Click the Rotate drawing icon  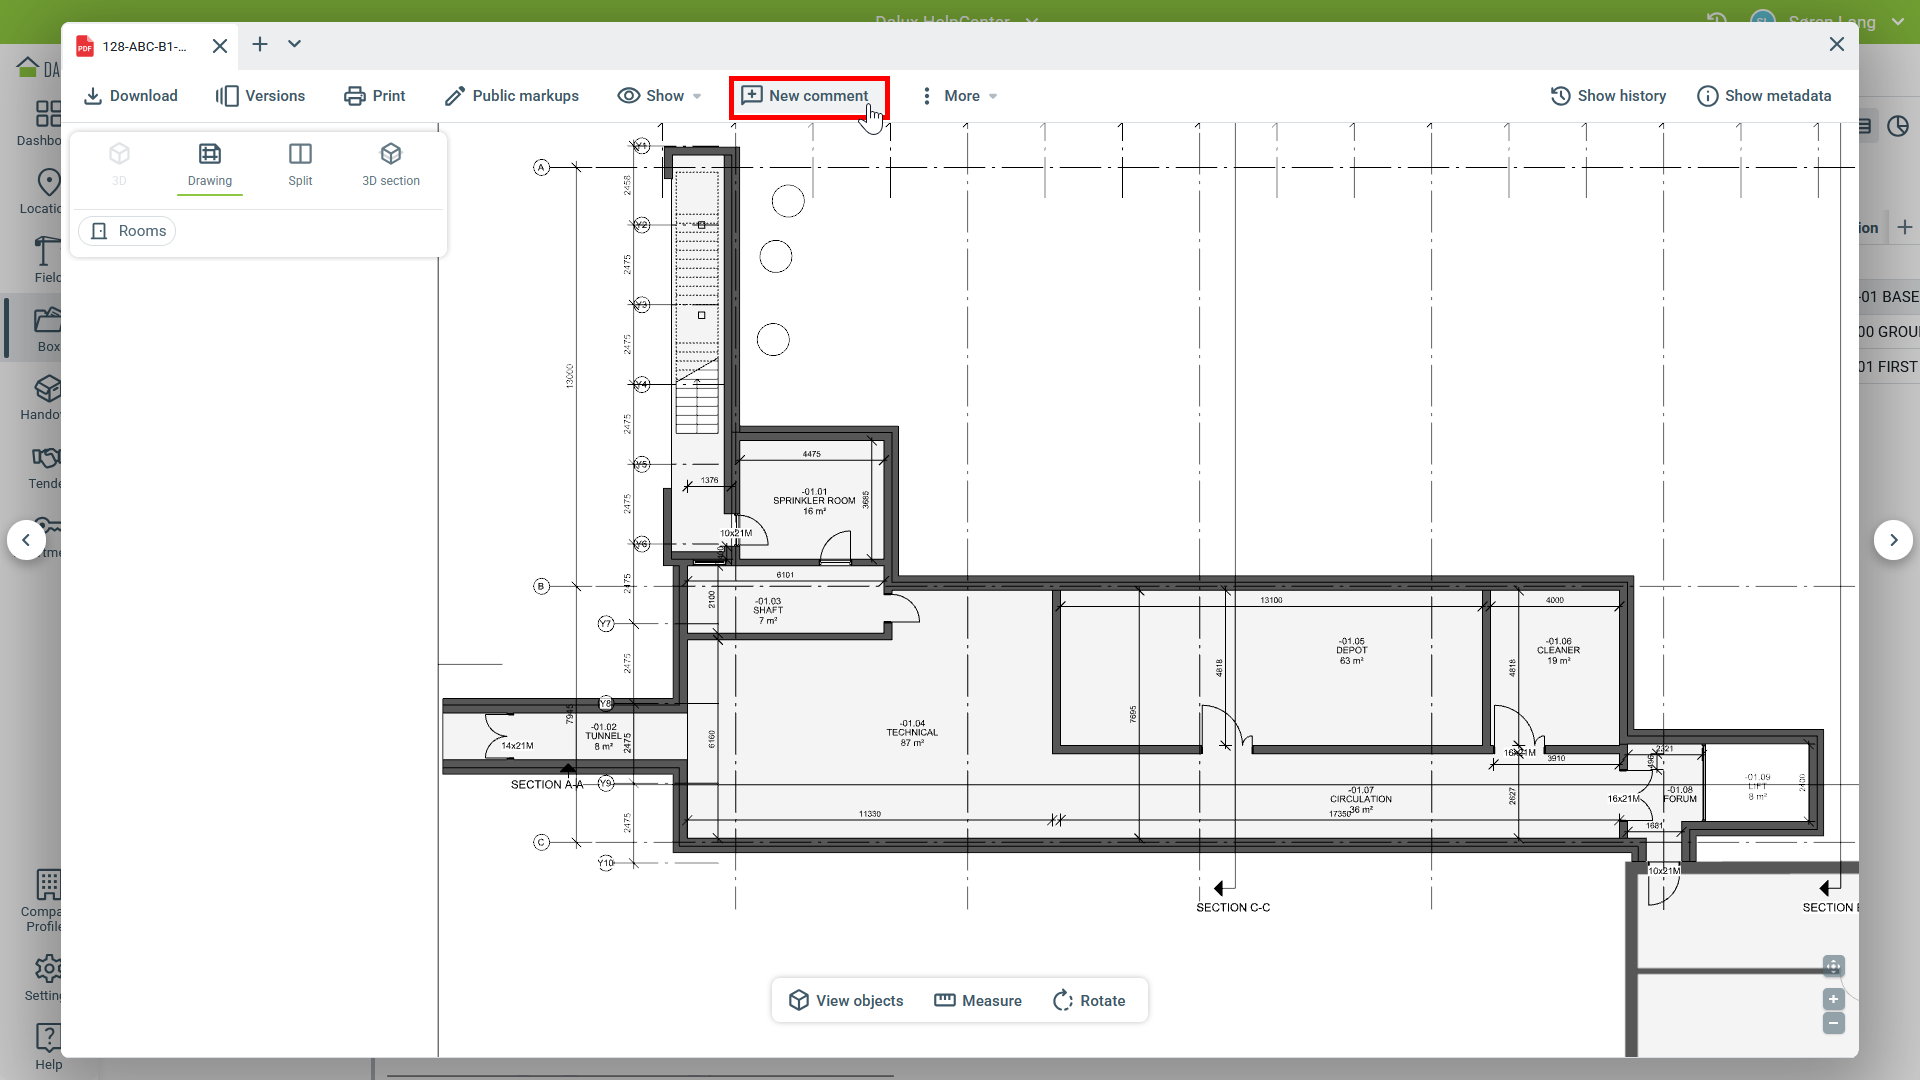[x=1063, y=1001]
